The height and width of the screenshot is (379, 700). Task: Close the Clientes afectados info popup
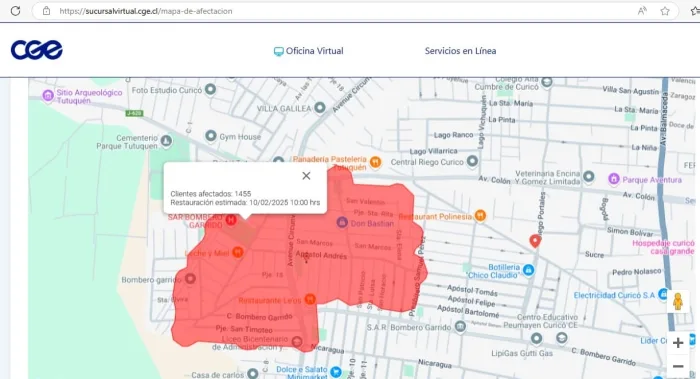[306, 176]
